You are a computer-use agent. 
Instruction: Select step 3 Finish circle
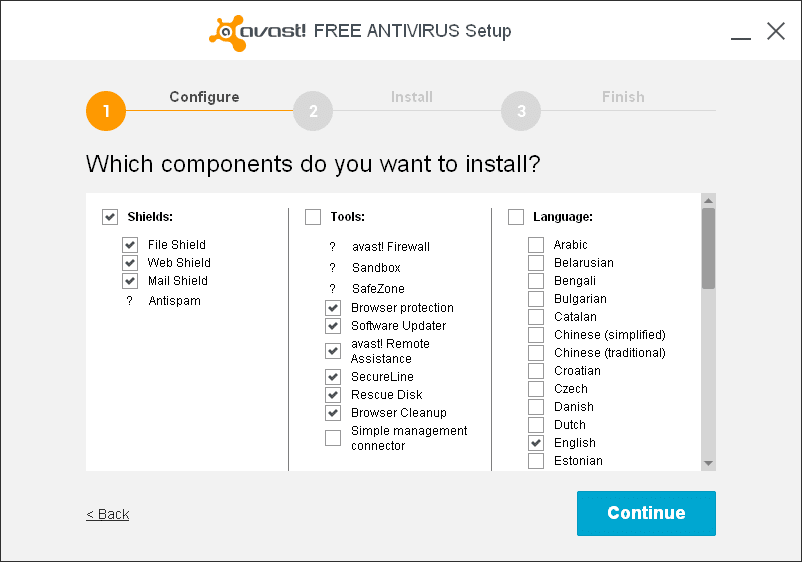[x=521, y=111]
